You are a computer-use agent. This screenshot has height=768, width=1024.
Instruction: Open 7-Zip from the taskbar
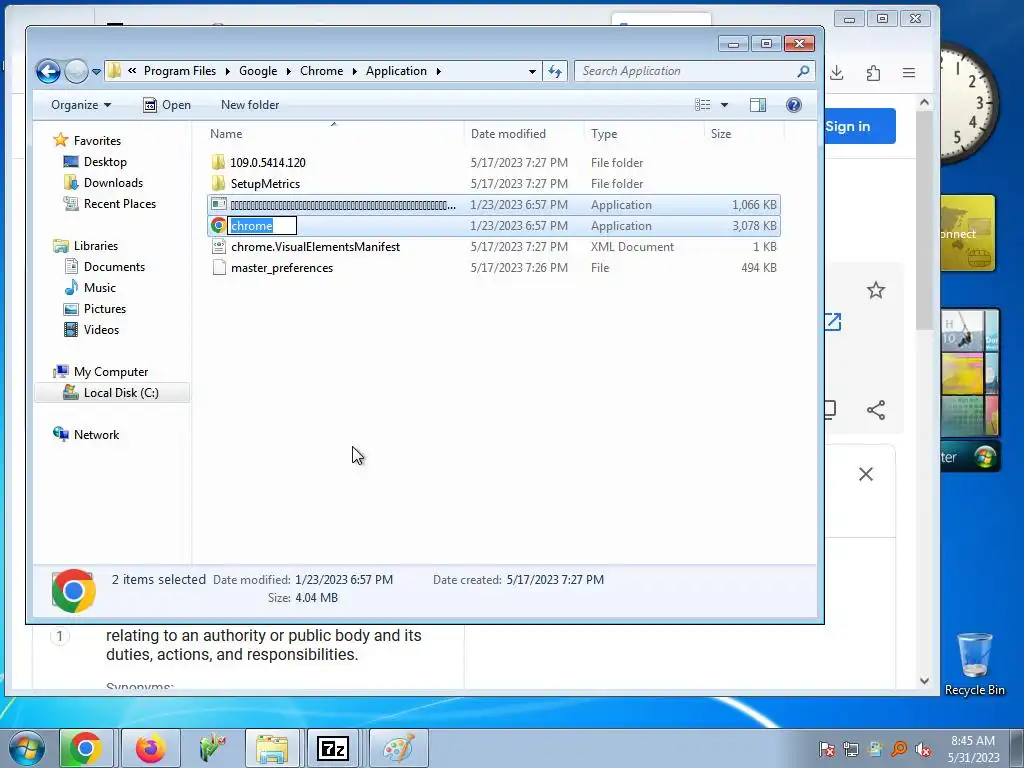click(x=333, y=748)
